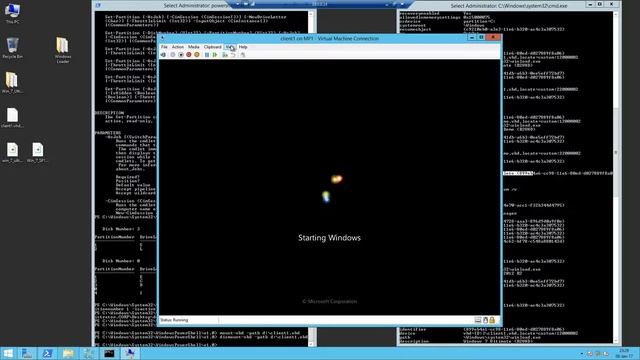The width and height of the screenshot is (640, 360).
Task: Select Recycle Bin desktop icon
Action: tap(12, 48)
